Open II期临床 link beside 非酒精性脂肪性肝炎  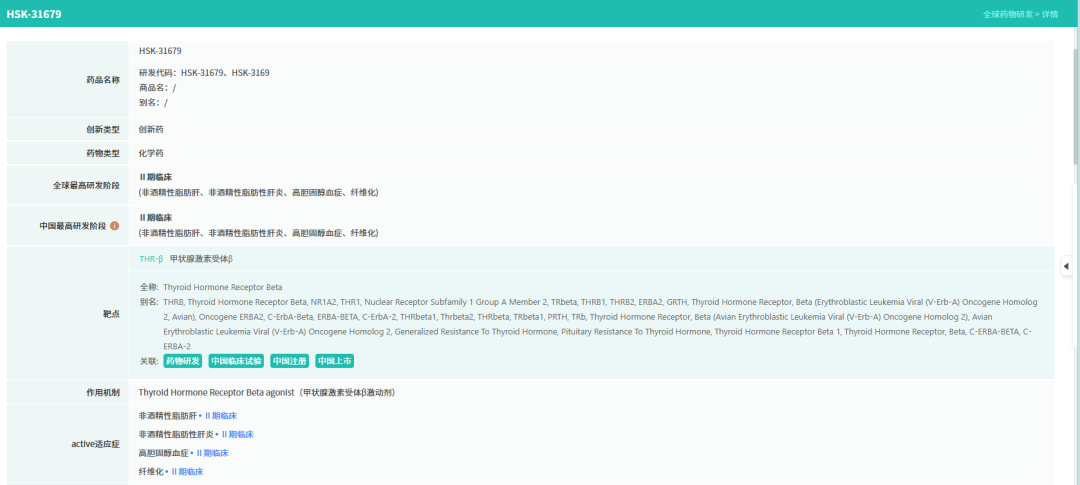coord(237,435)
